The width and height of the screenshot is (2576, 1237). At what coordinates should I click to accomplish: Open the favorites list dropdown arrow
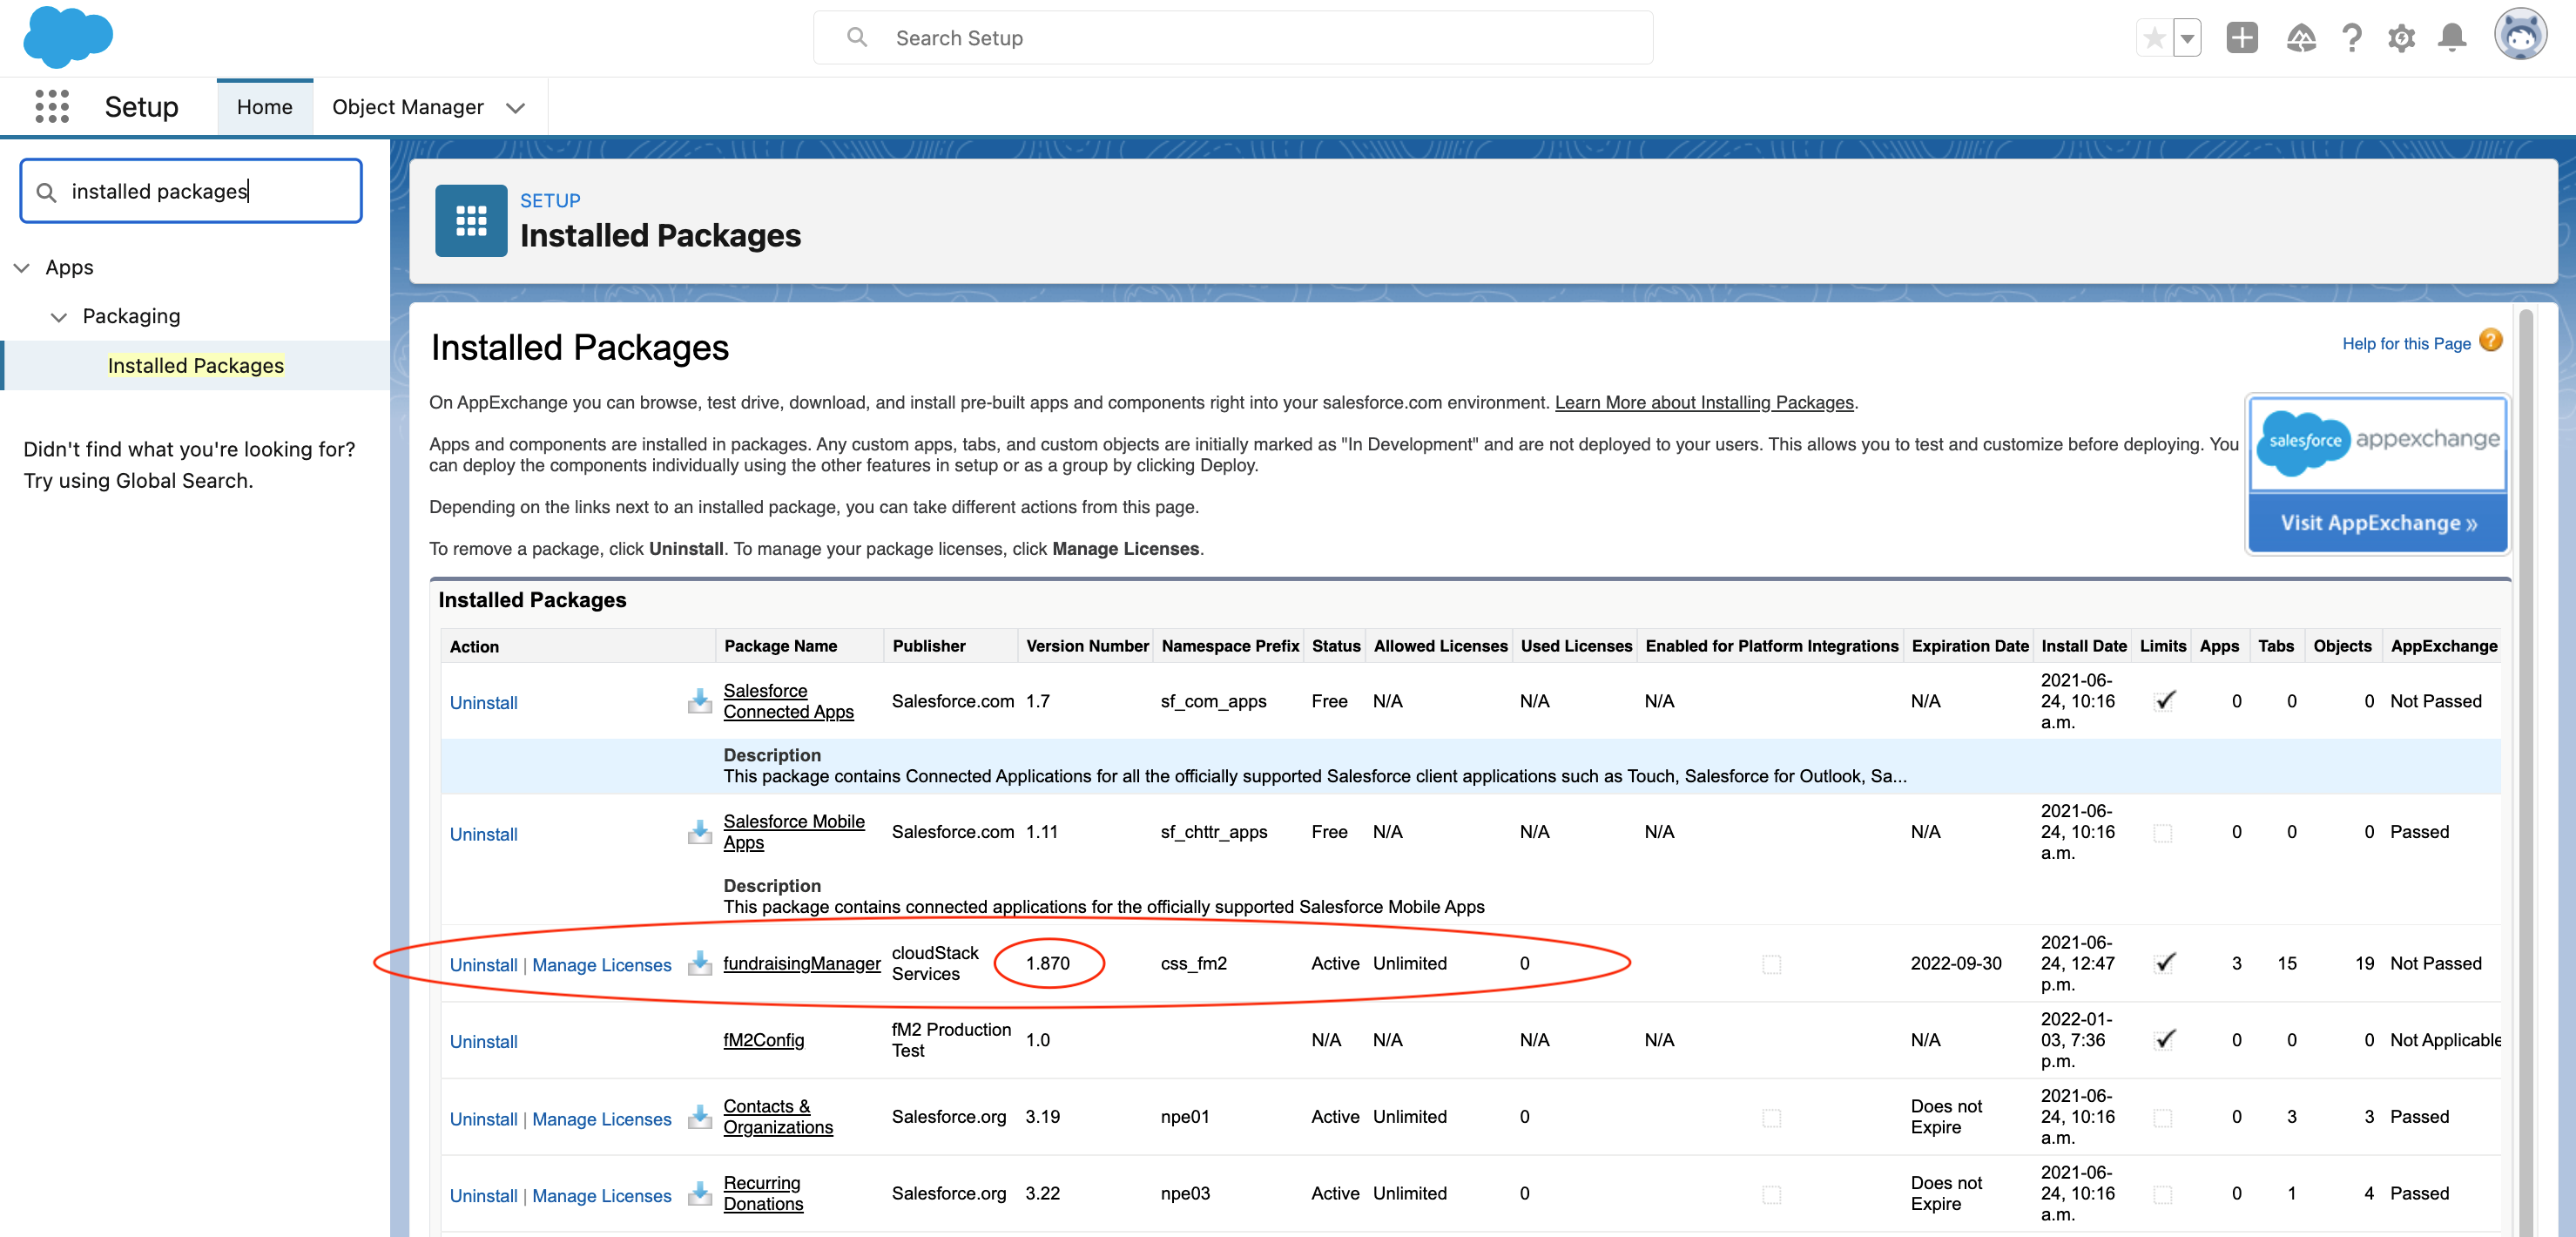pos(2187,38)
